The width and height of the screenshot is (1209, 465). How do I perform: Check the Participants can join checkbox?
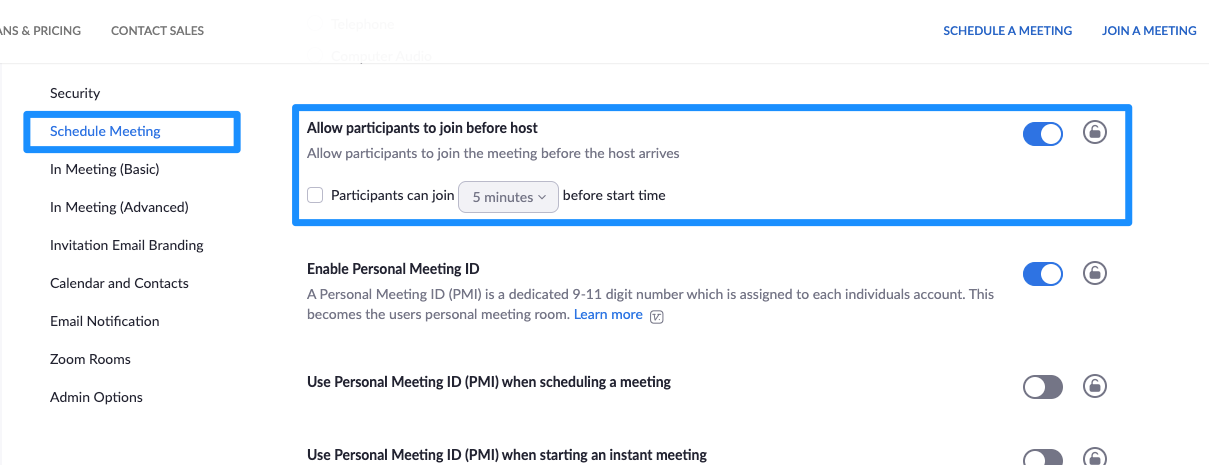315,196
